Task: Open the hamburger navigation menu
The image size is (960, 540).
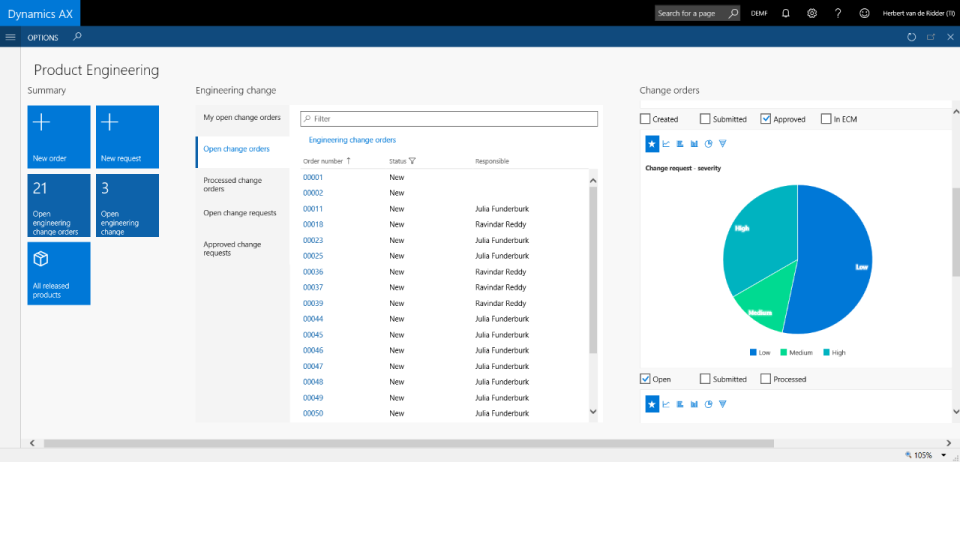Action: click(x=10, y=37)
